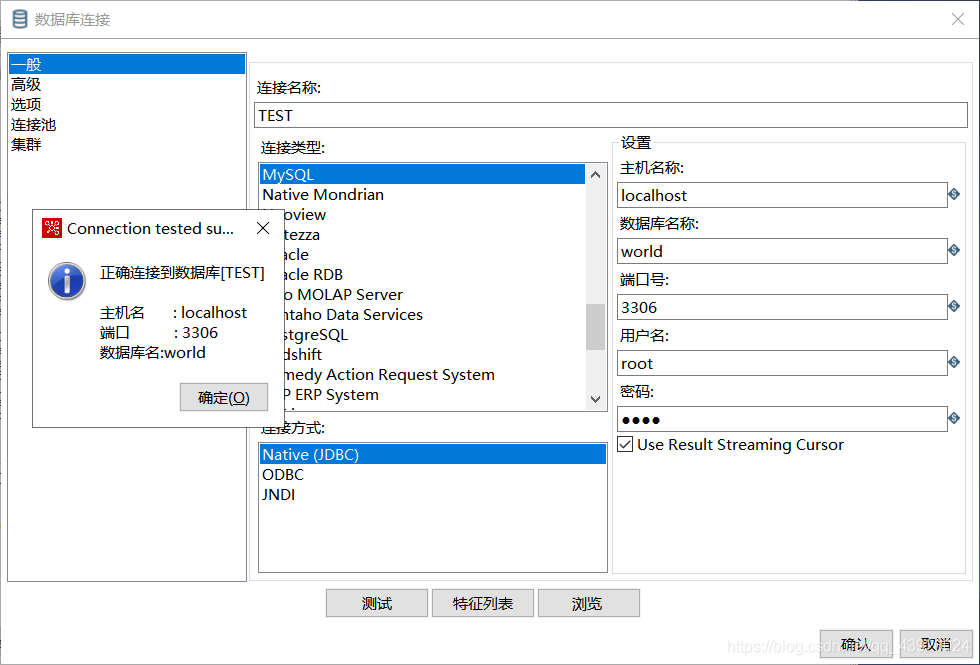980x665 pixels.
Task: Select Palo MOLAP Server connection type
Action: [434, 294]
